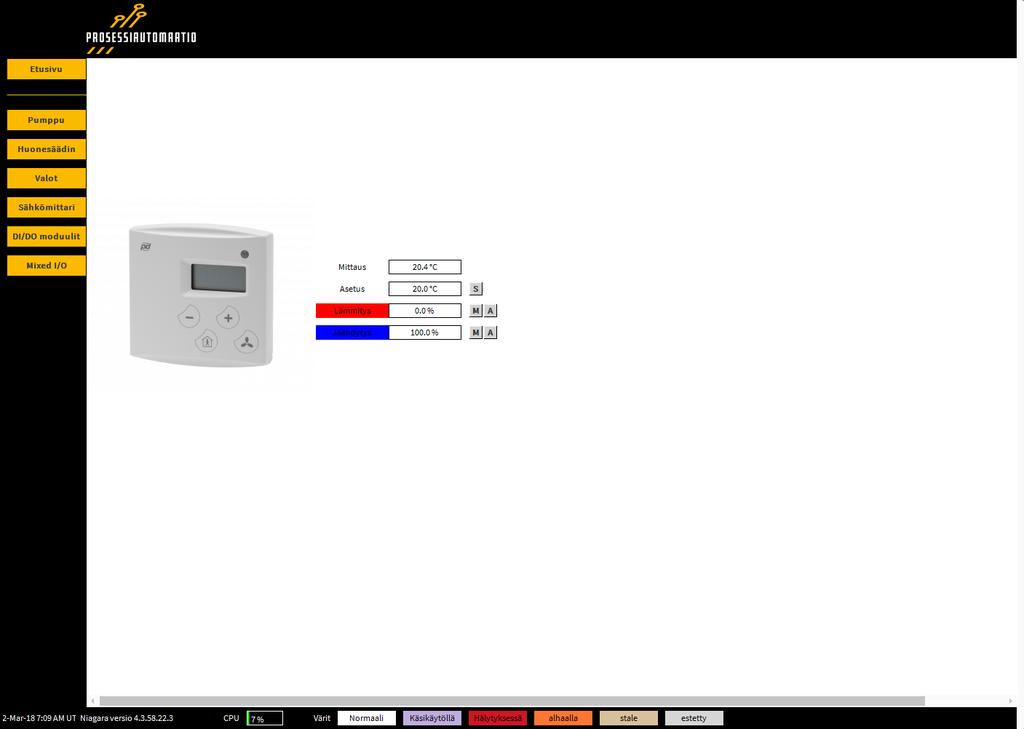The image size is (1024, 729).
Task: Go to the Huonesäädin page
Action: 46,149
